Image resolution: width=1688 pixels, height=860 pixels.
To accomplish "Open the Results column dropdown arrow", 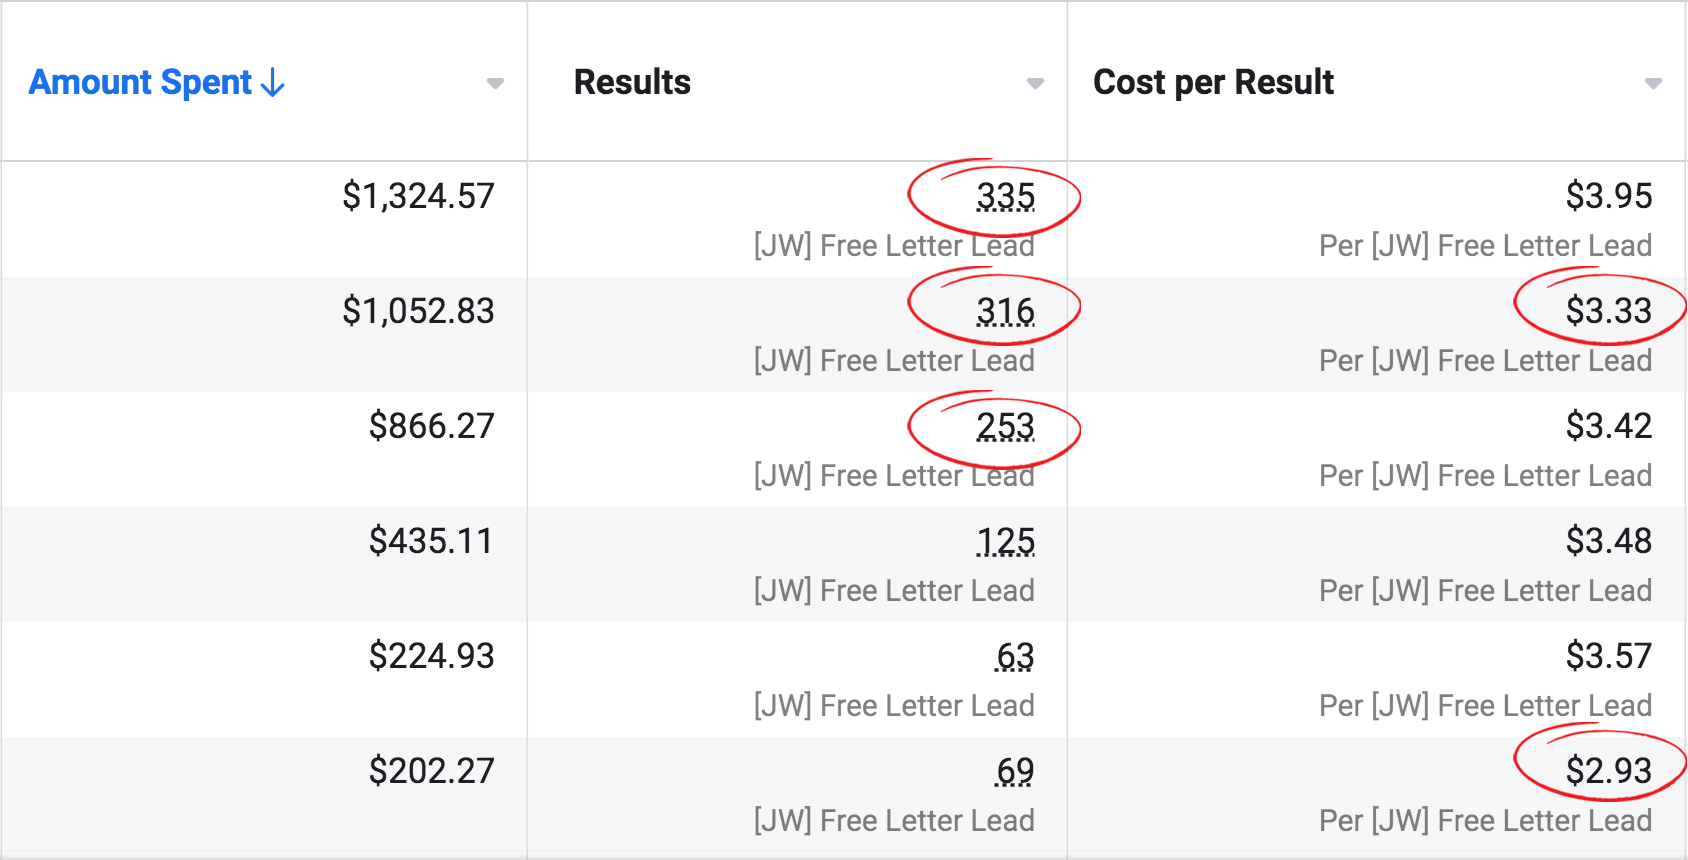I will point(1035,84).
